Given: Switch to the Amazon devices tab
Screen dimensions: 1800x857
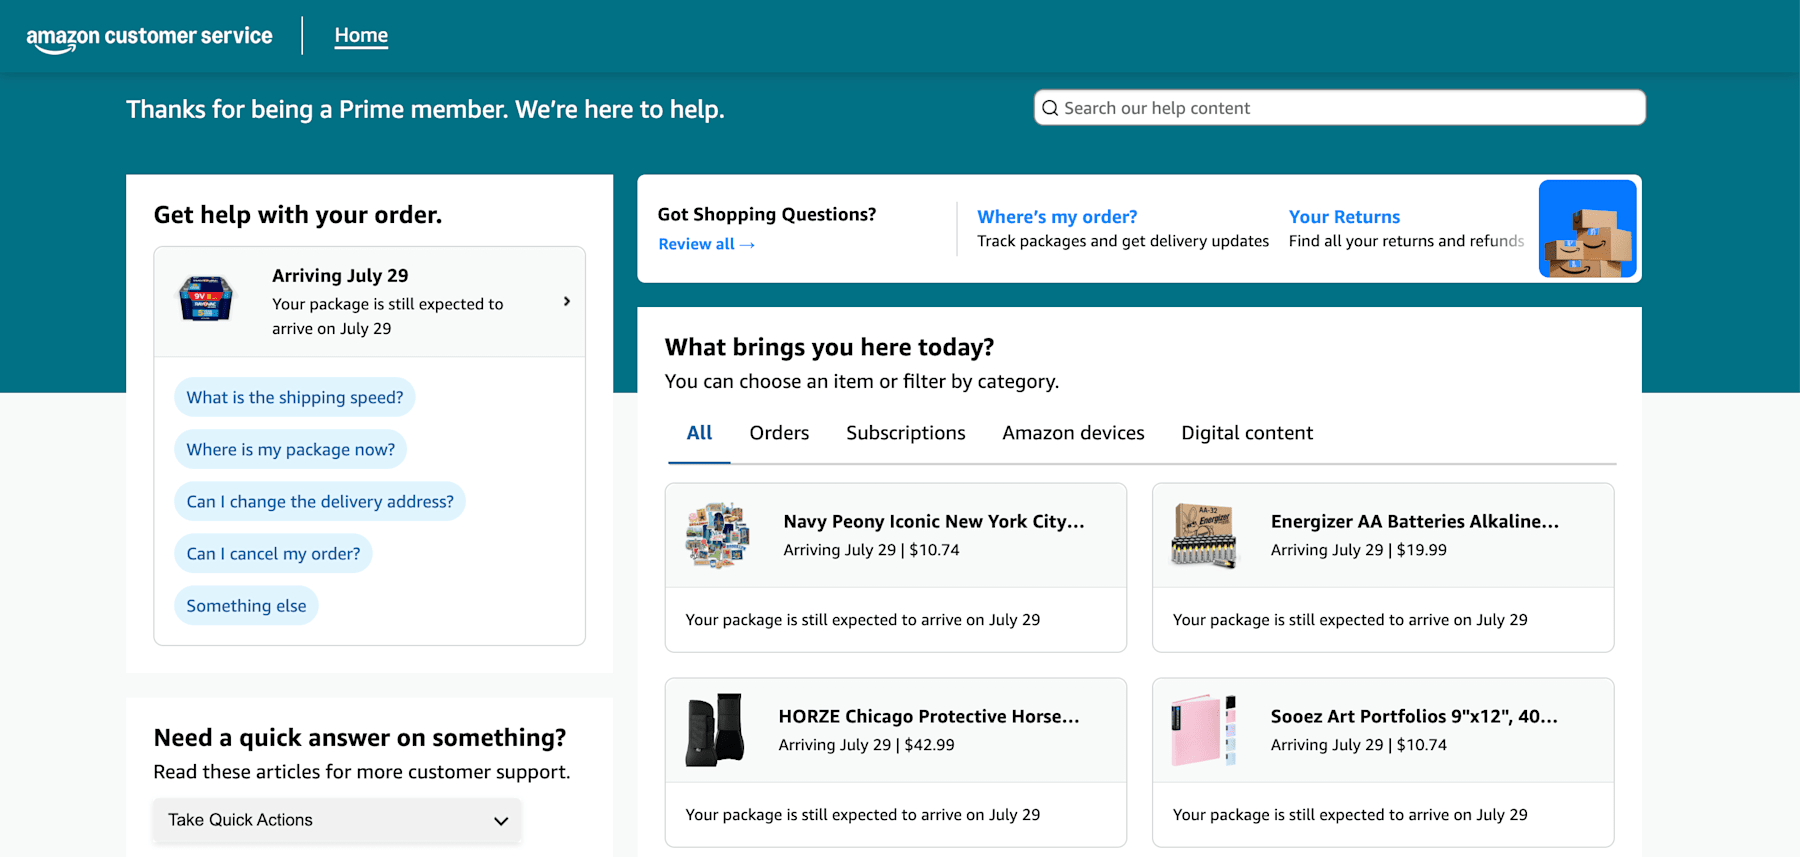Looking at the screenshot, I should (1073, 433).
